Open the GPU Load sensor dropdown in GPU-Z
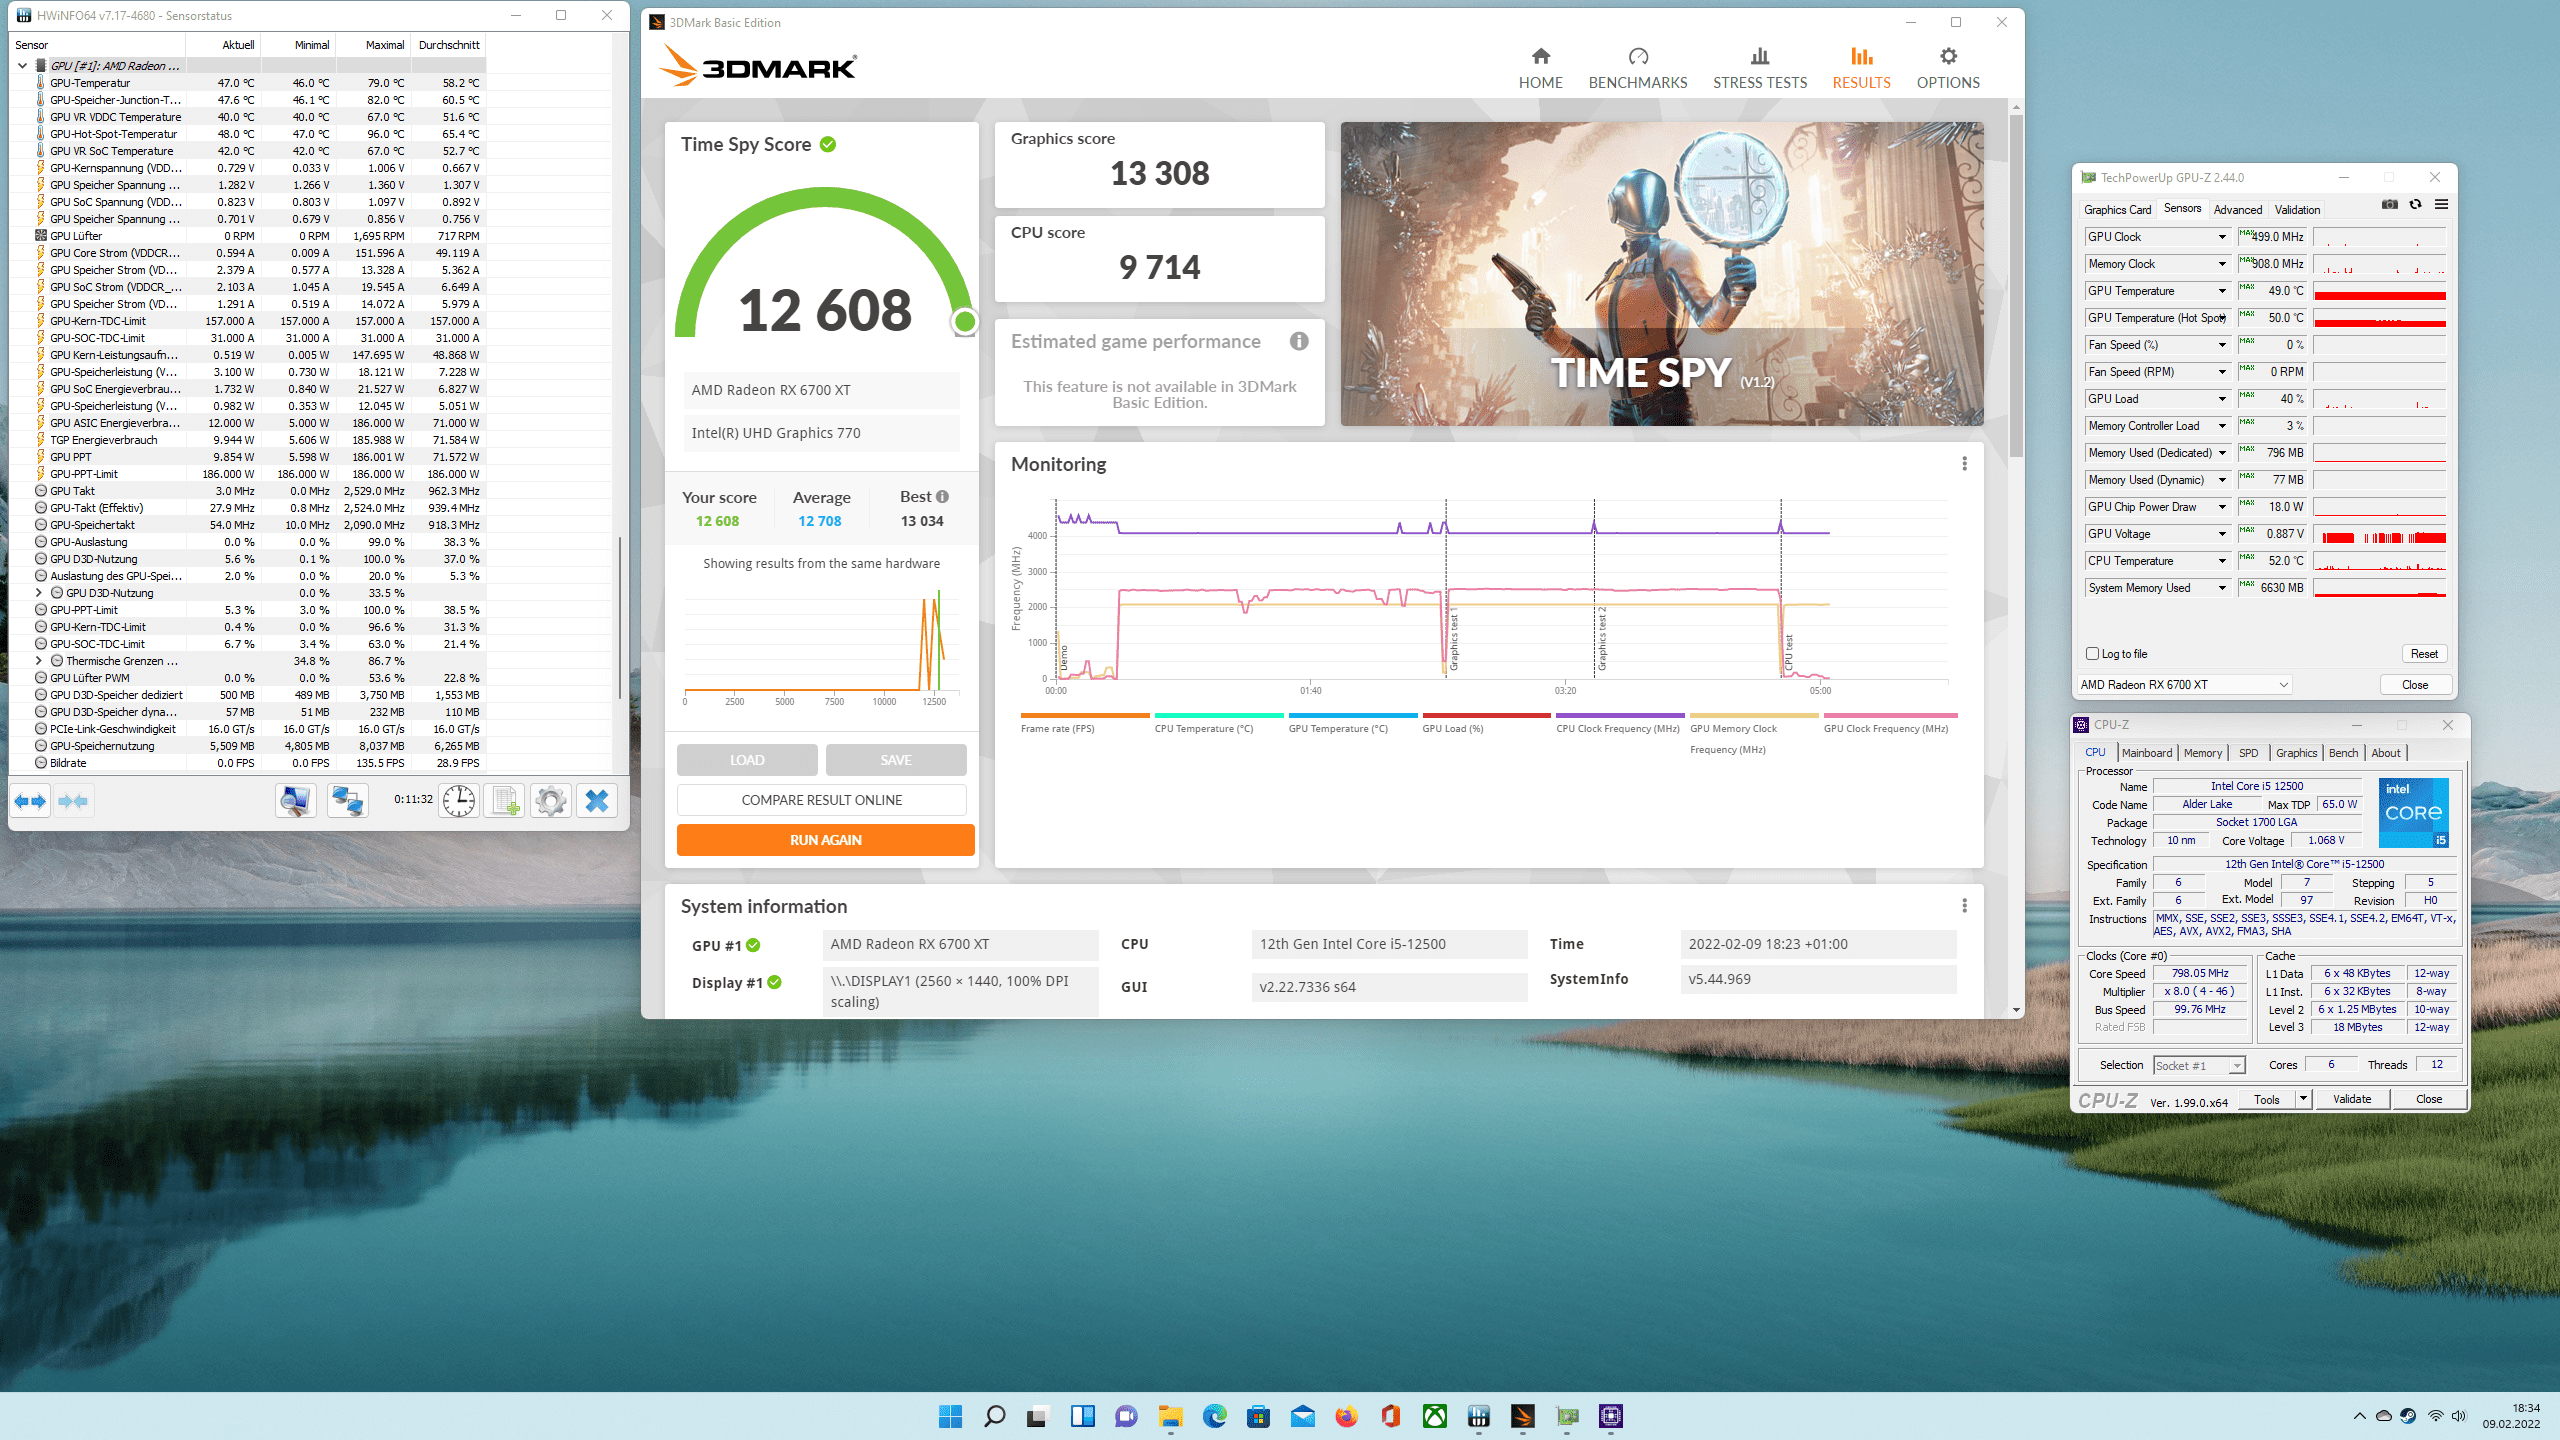This screenshot has height=1440, width=2560. click(x=2222, y=399)
